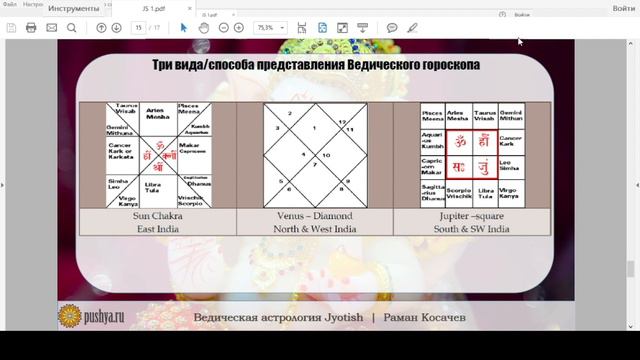Click the 'East India' label

pos(158,229)
